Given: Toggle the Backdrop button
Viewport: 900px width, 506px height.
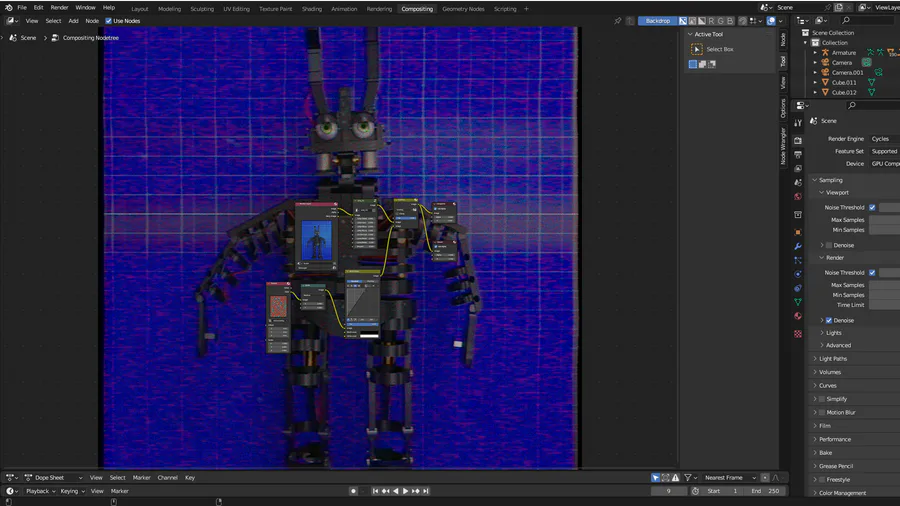Looking at the screenshot, I should pyautogui.click(x=657, y=21).
